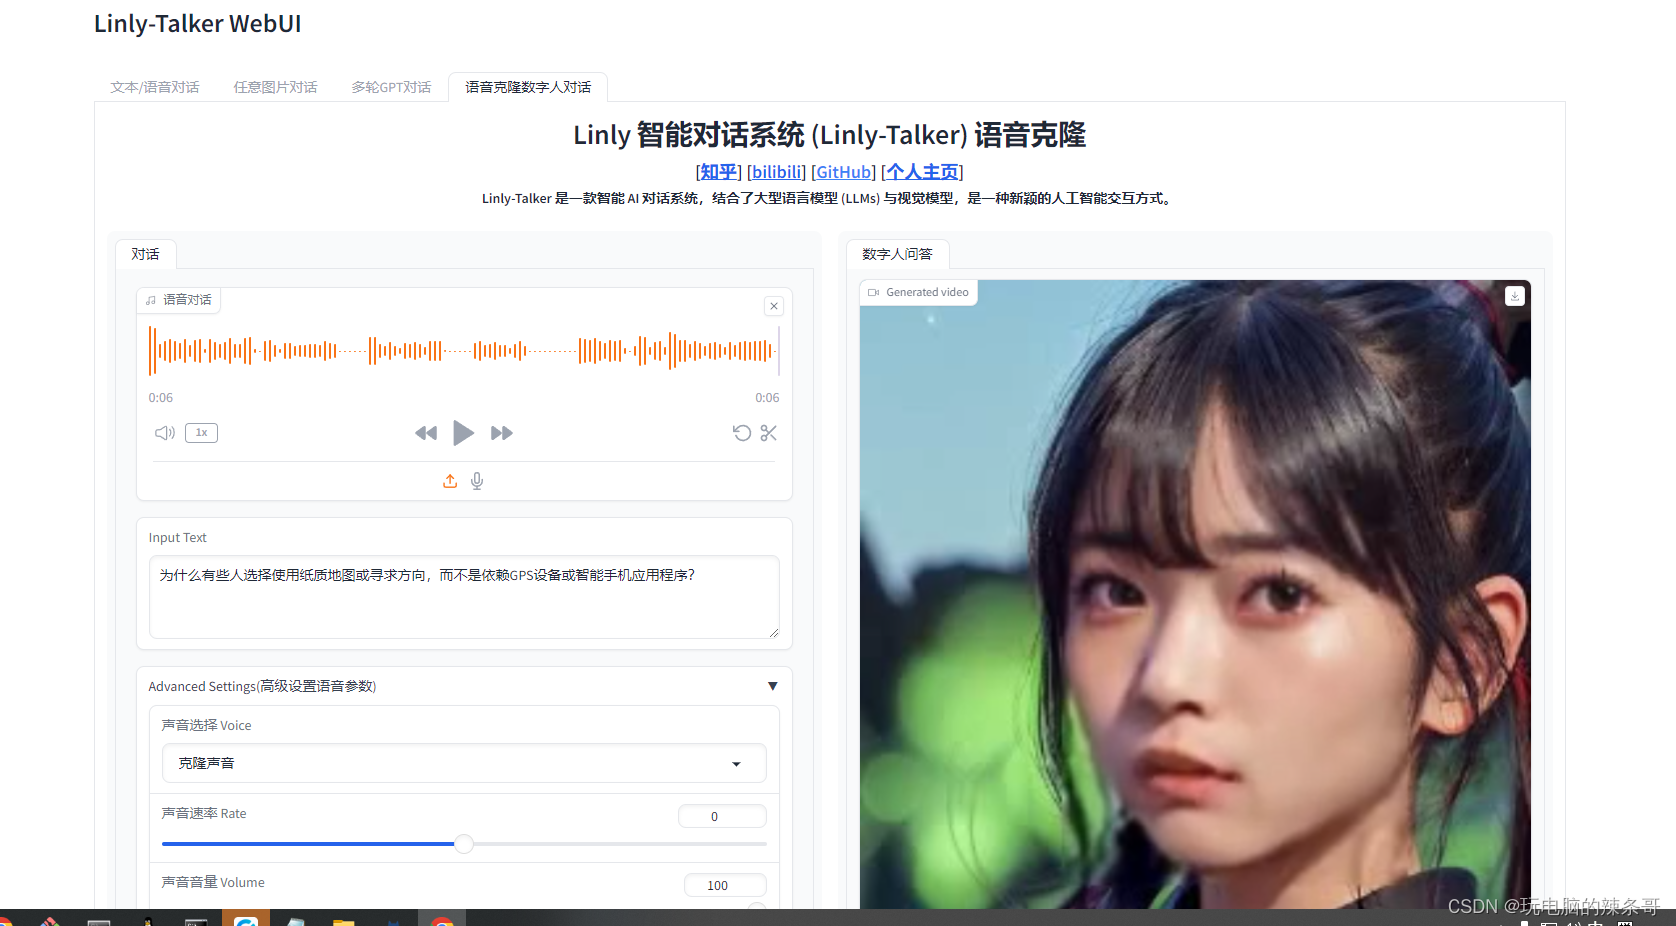Focus the Input Text box
The height and width of the screenshot is (926, 1676).
[x=464, y=597]
